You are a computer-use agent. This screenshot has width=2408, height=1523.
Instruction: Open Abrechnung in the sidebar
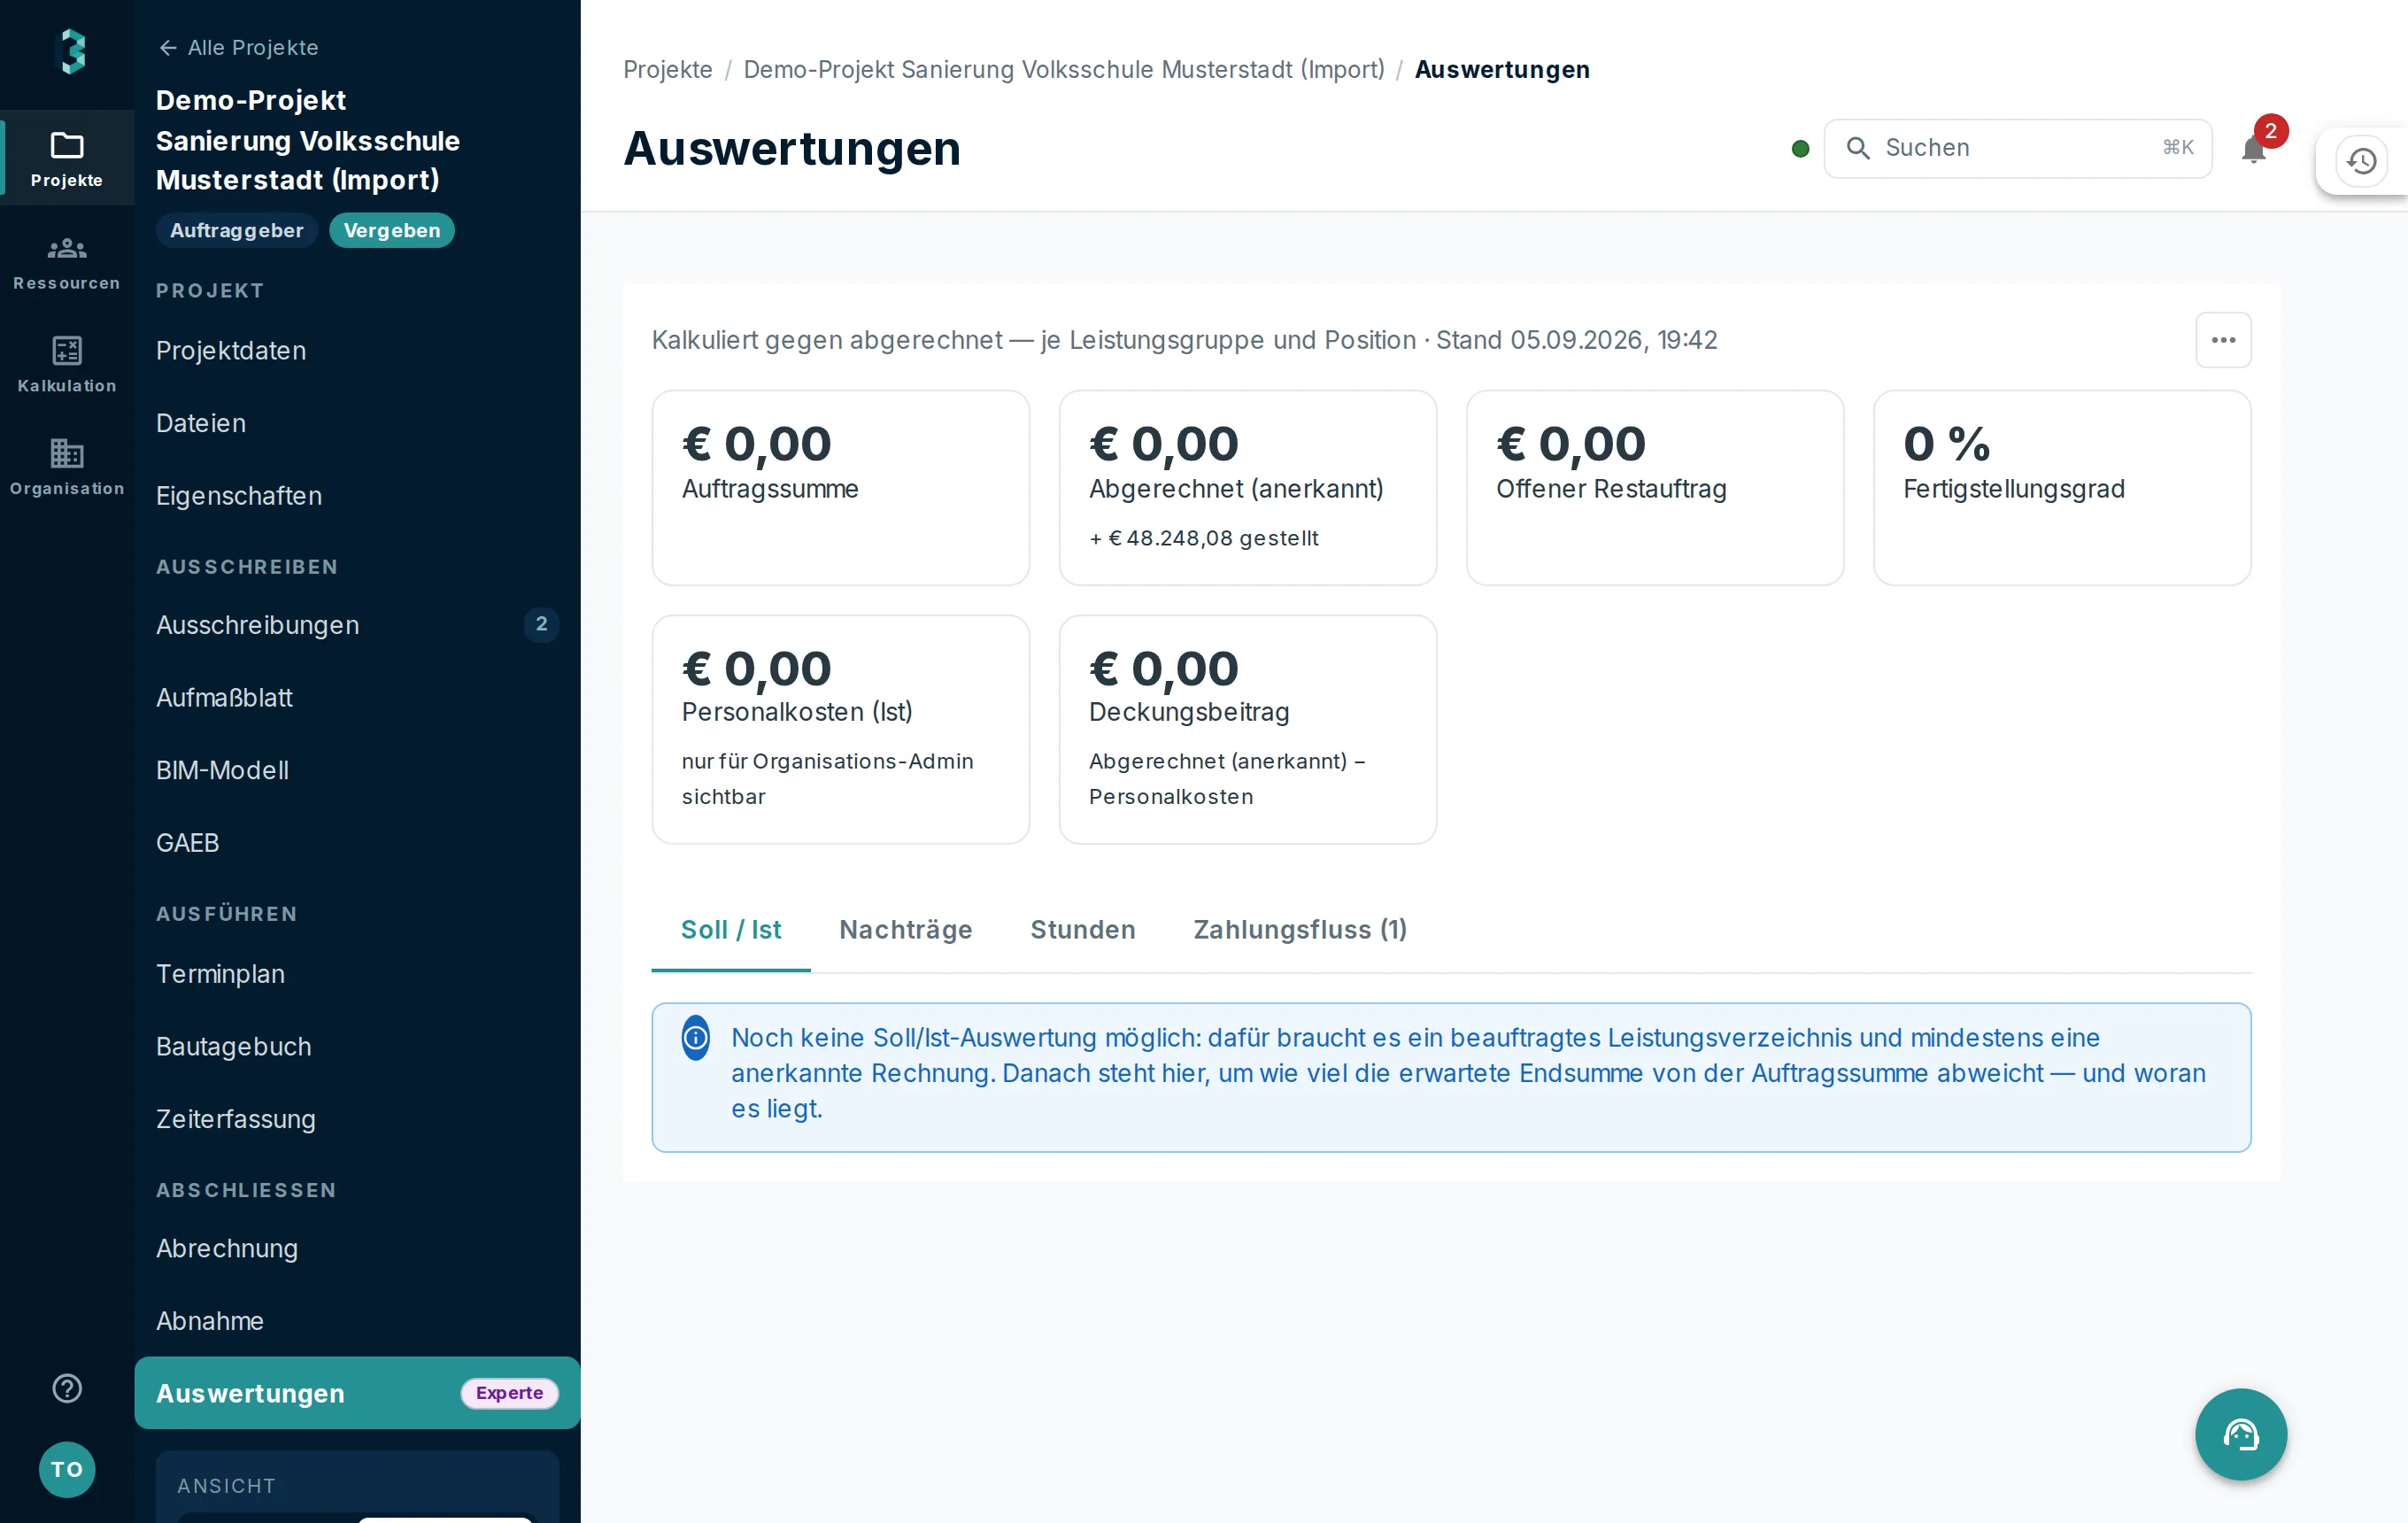point(357,1249)
